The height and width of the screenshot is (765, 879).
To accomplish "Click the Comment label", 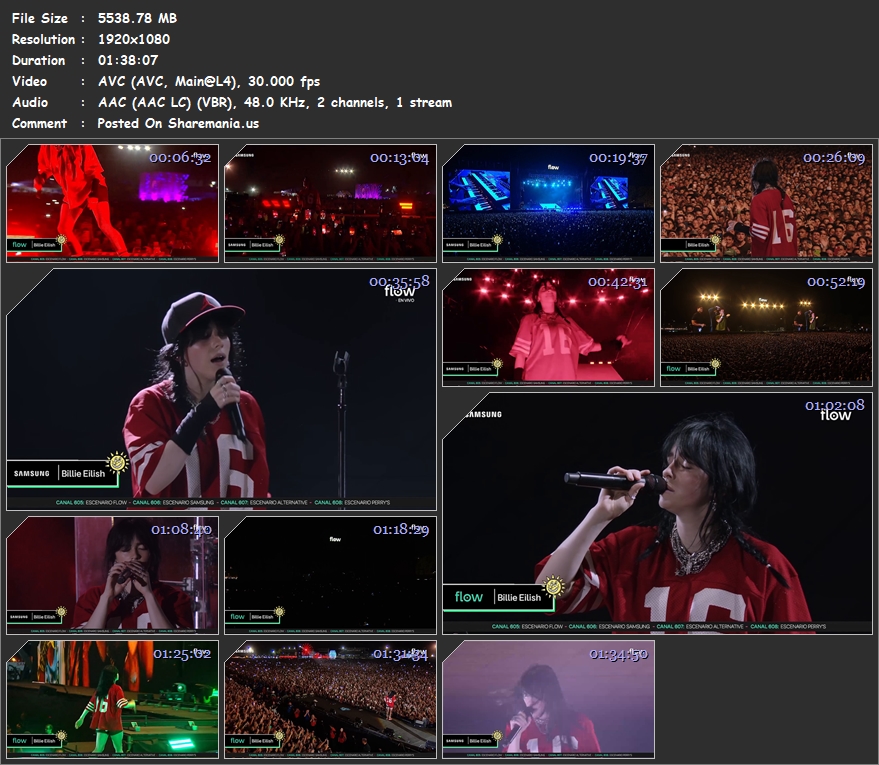I will pyautogui.click(x=39, y=123).
